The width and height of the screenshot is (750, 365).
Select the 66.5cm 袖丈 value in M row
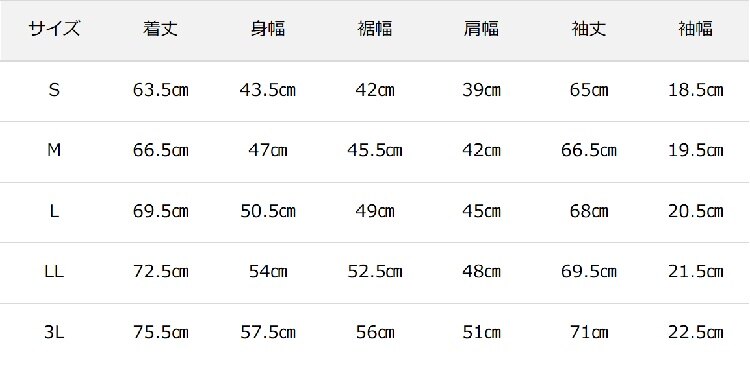pyautogui.click(x=589, y=150)
